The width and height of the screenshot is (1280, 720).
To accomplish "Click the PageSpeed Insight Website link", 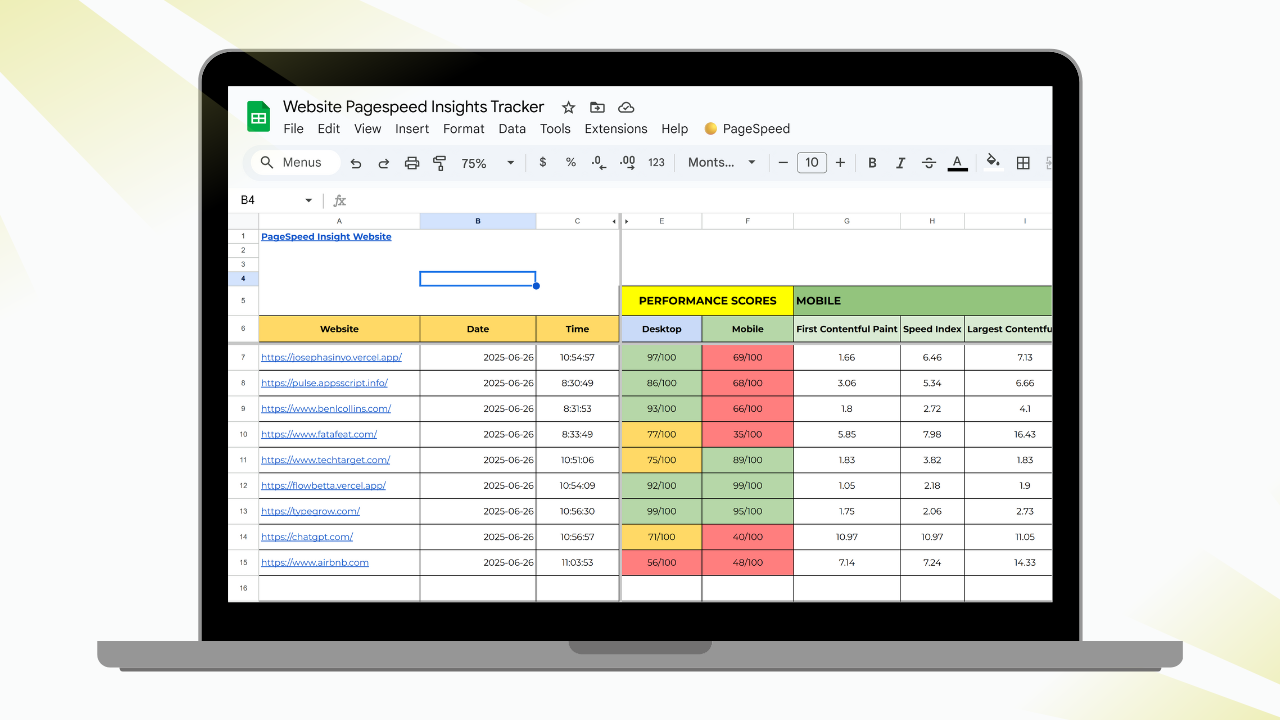I will click(x=326, y=237).
